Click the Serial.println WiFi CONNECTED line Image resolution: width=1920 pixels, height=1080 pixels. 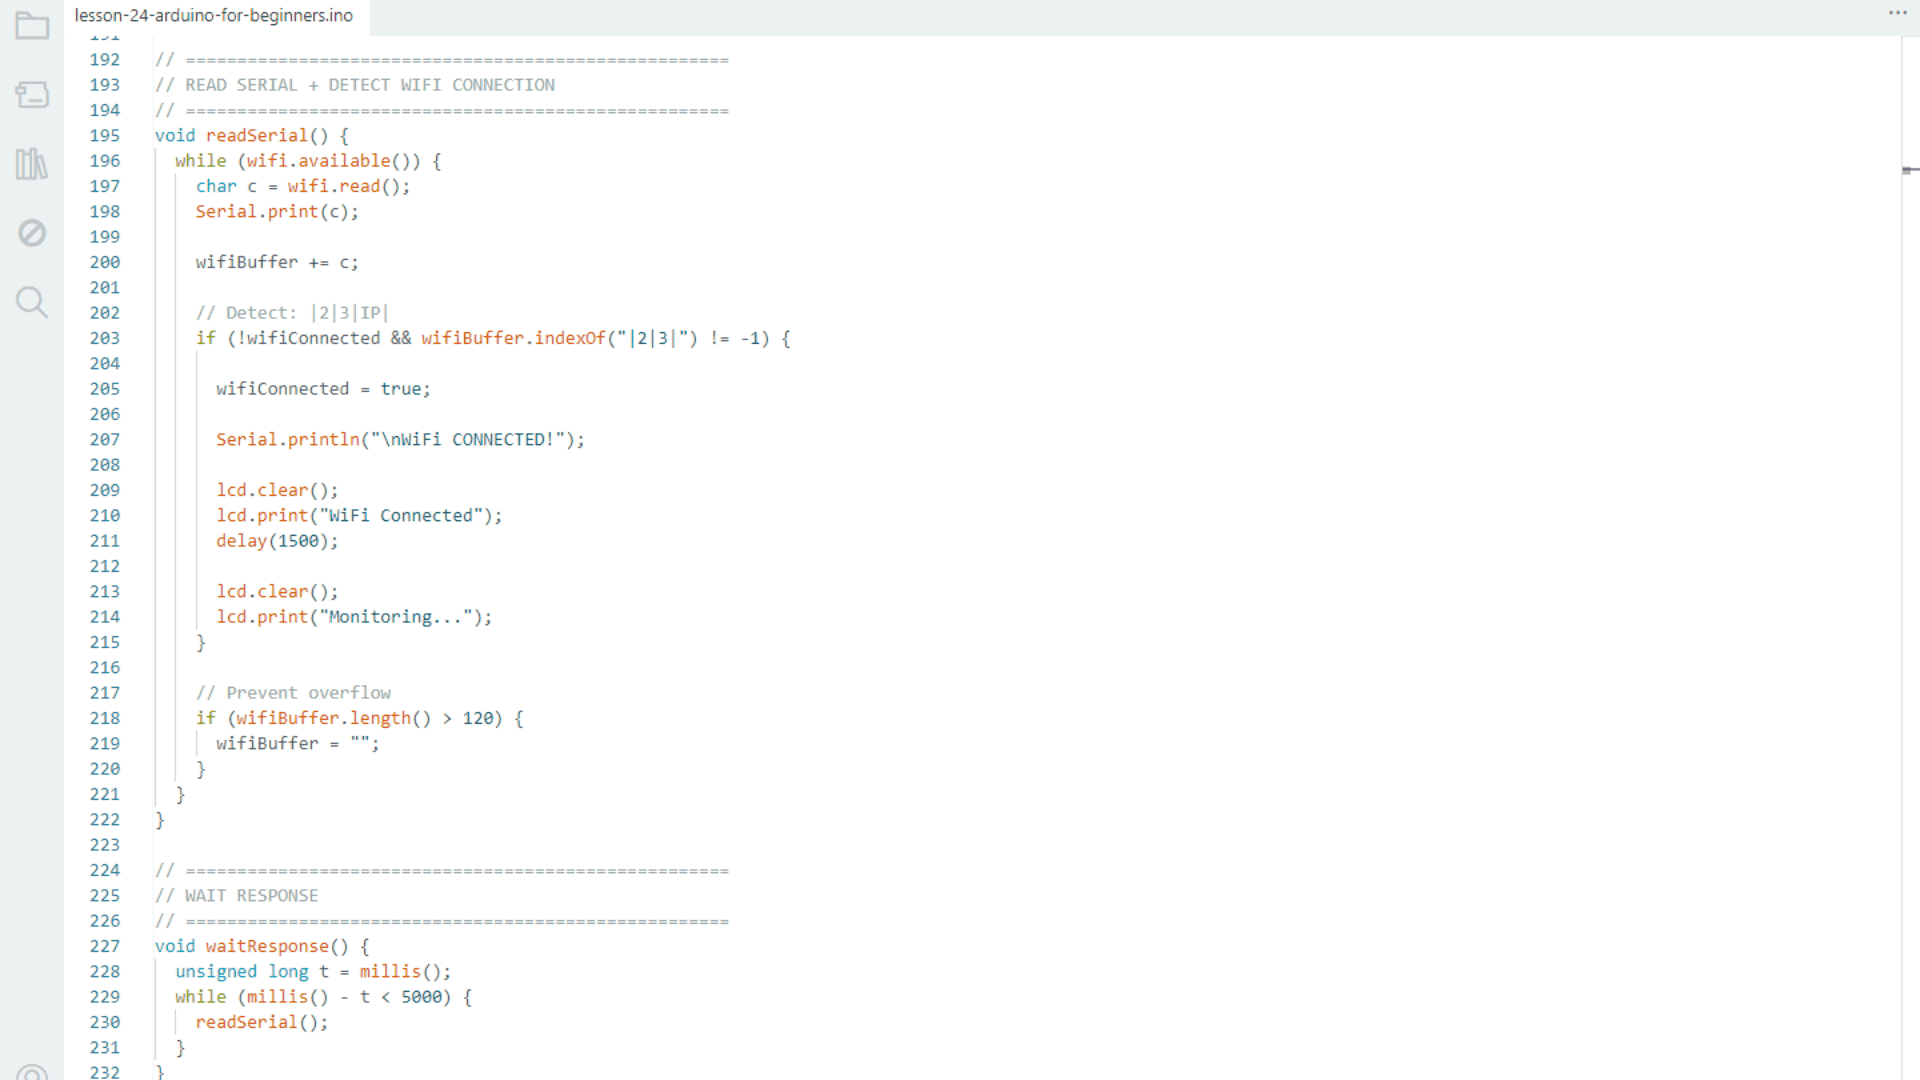pyautogui.click(x=400, y=440)
